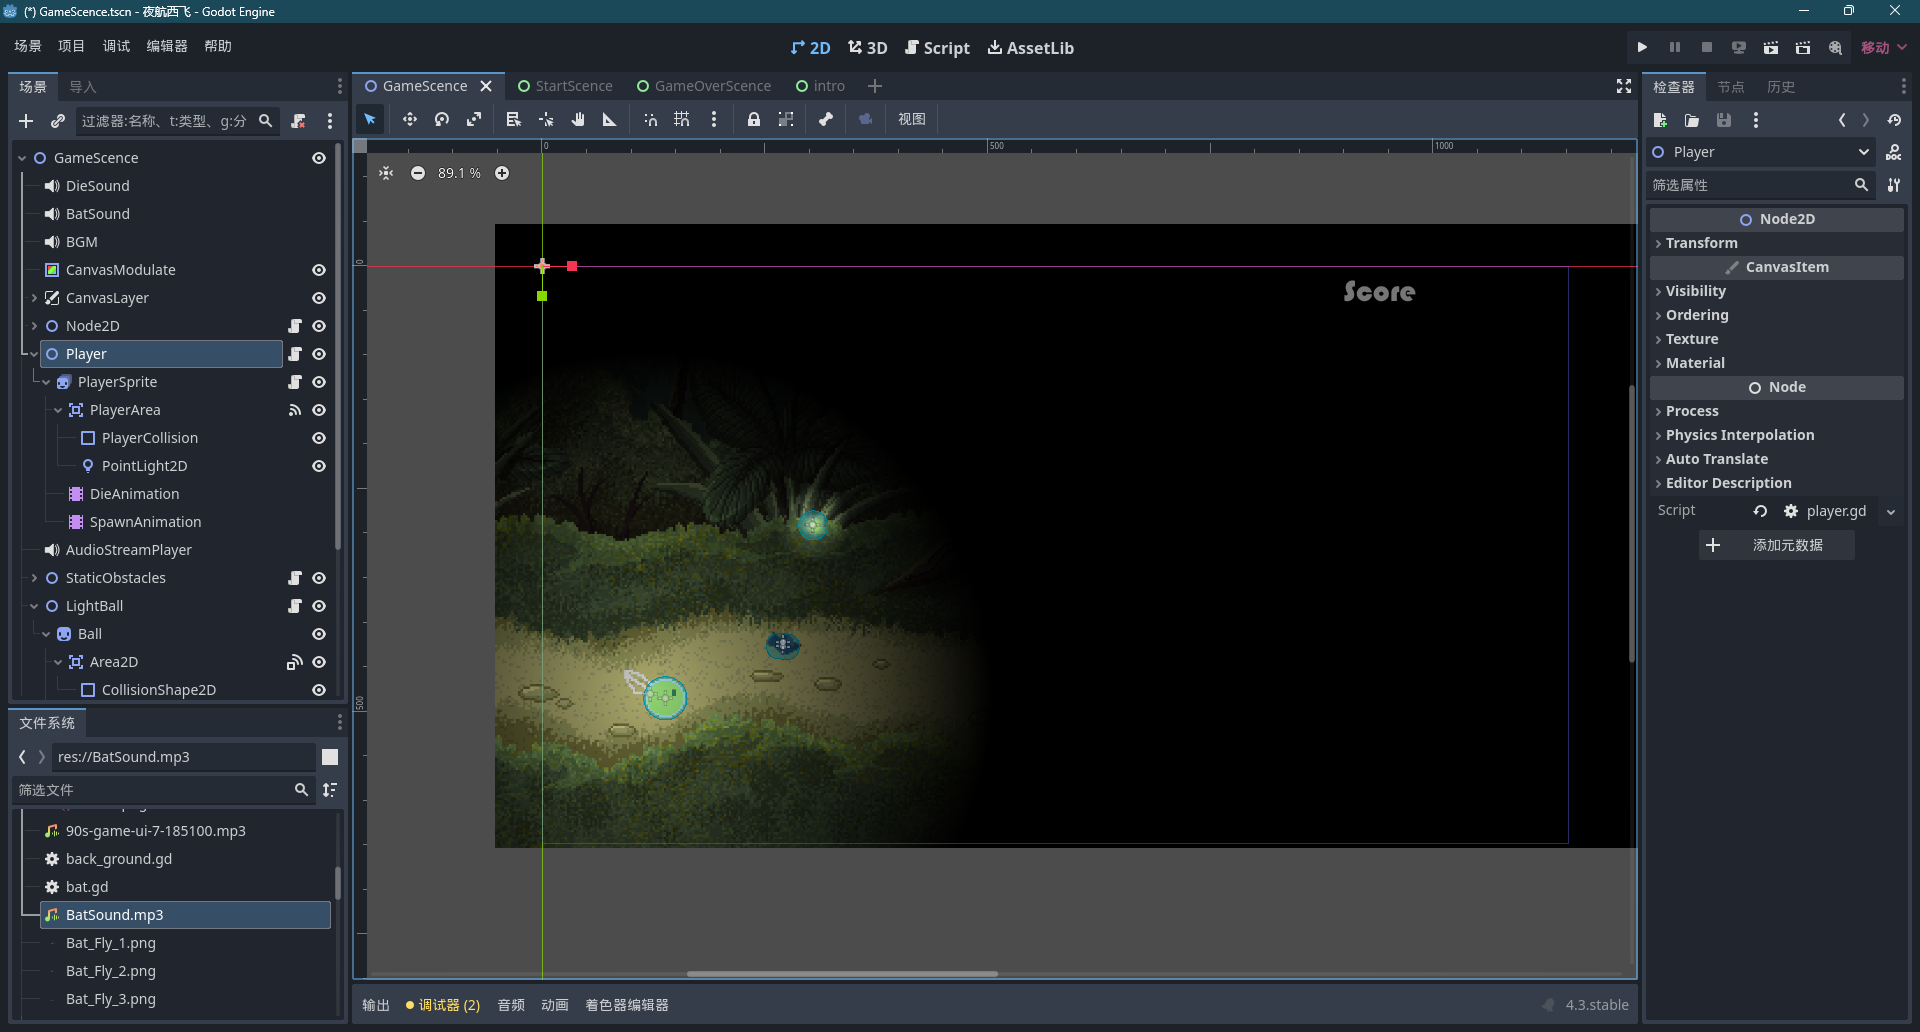The image size is (1920, 1032).
Task: Open the AssetLib workspace
Action: pos(1031,48)
